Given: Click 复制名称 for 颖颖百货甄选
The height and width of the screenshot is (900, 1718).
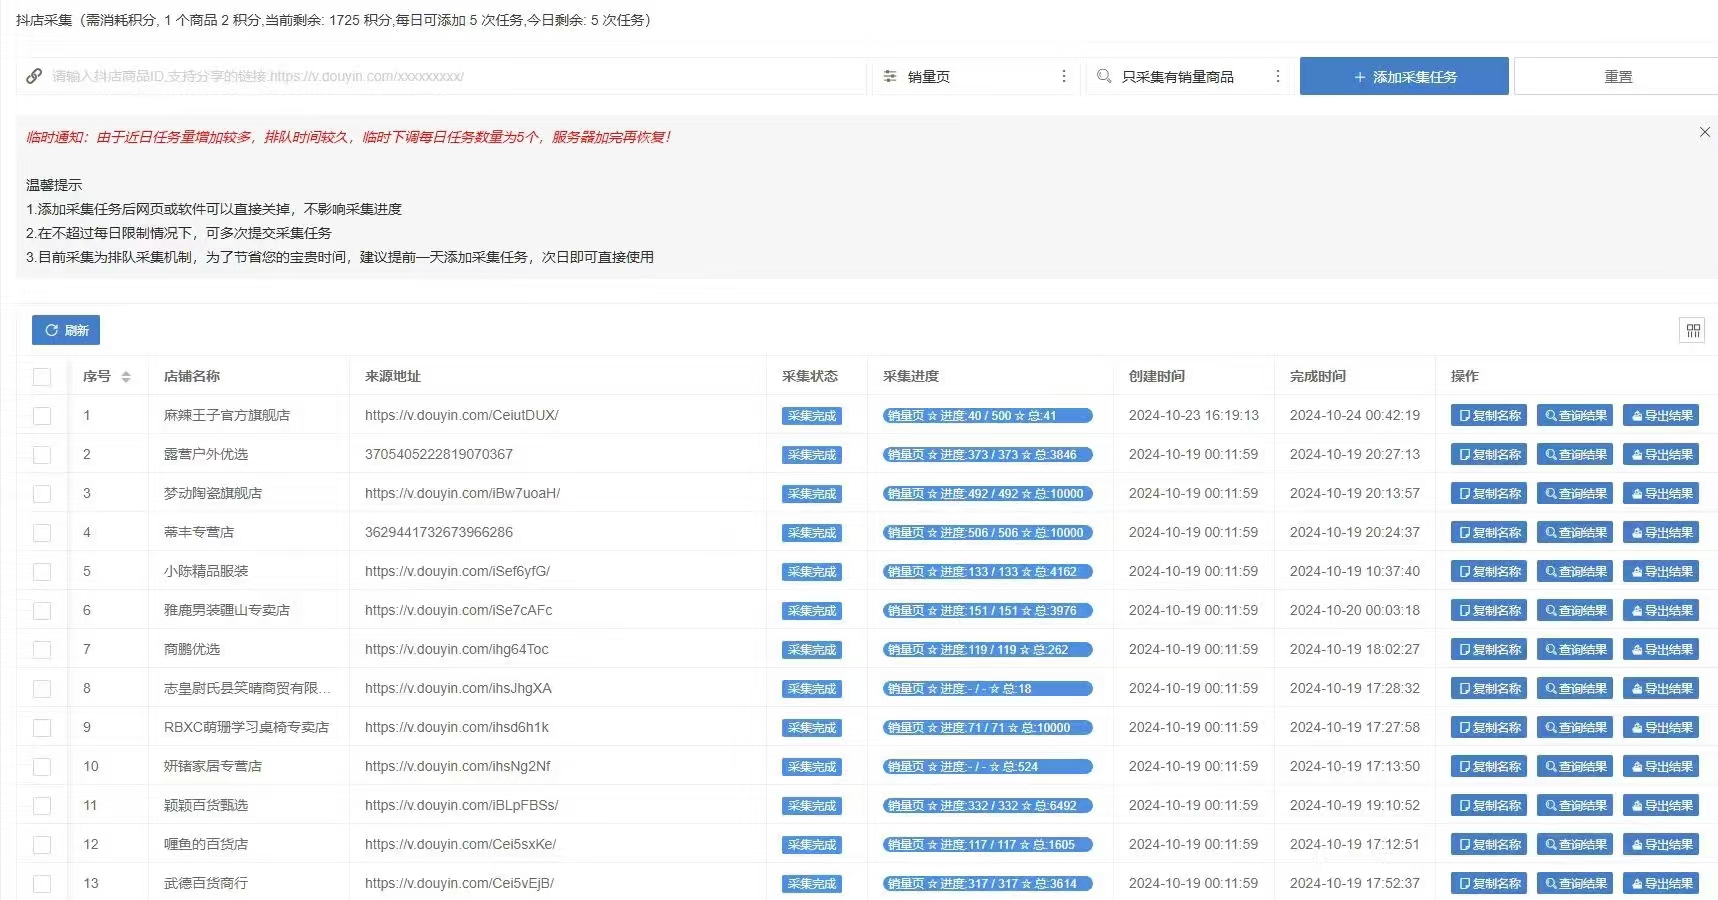Looking at the screenshot, I should (1489, 806).
